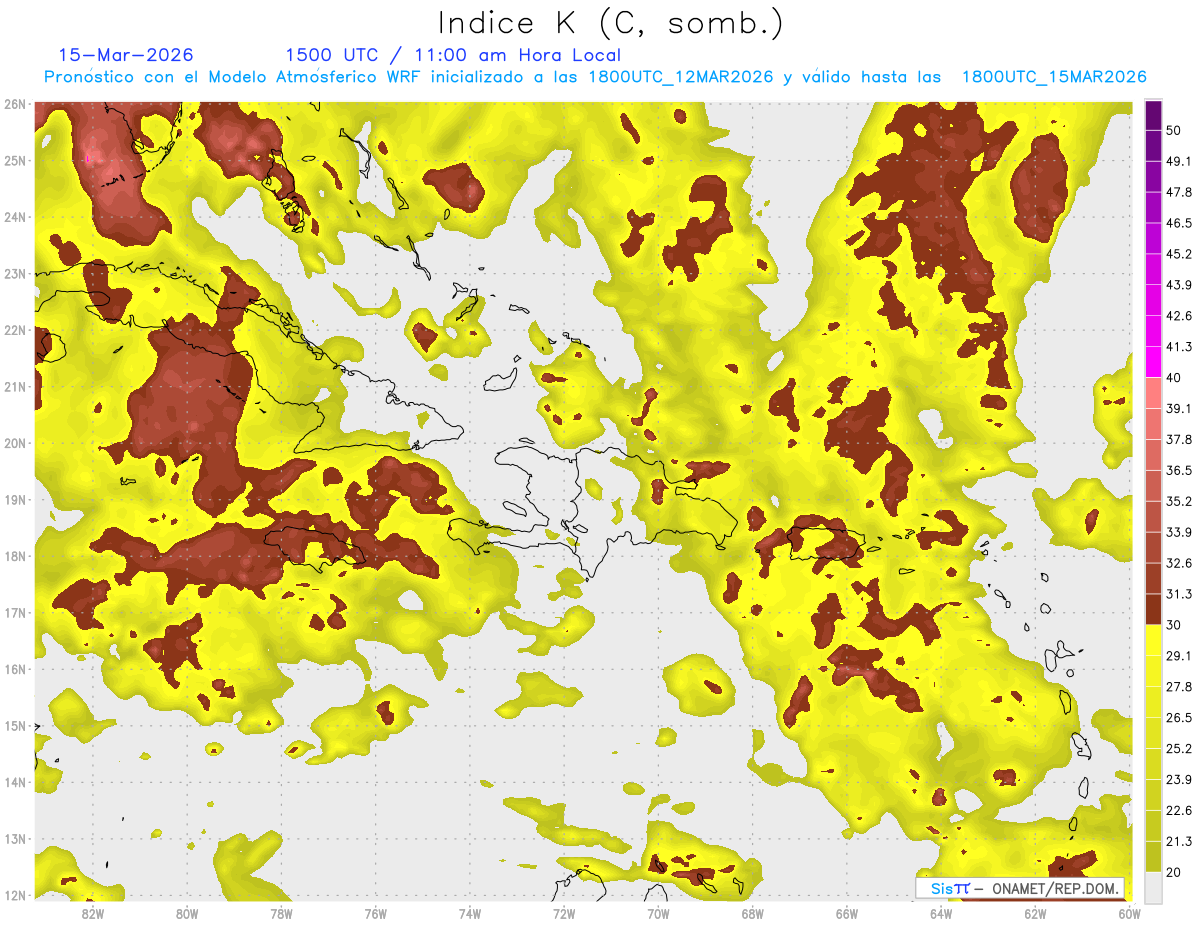Click the legend value 33.9
The image size is (1200, 927).
[1178, 532]
